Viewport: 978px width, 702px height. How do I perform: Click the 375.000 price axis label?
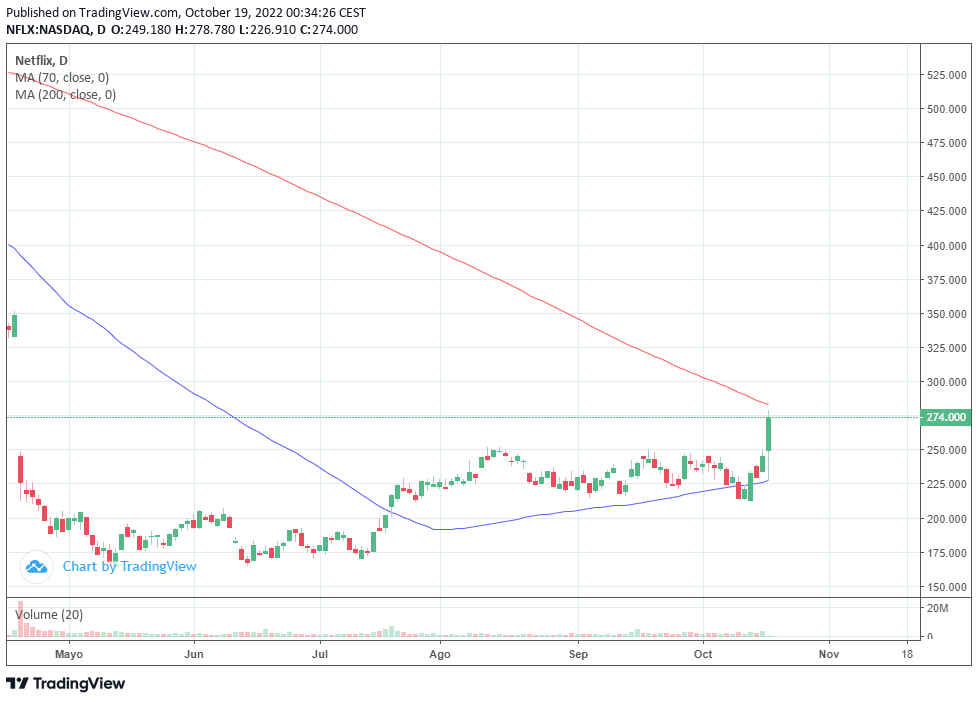946,280
